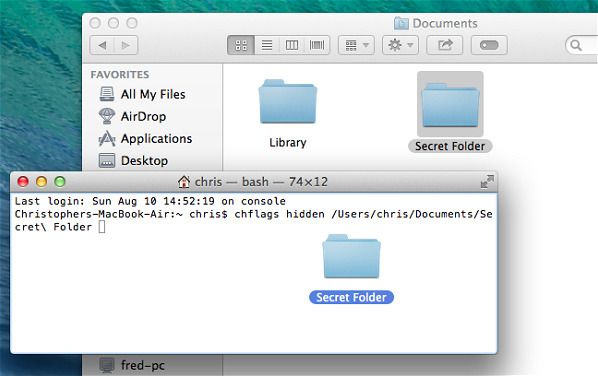Click the Share button in Finder toolbar

(445, 45)
